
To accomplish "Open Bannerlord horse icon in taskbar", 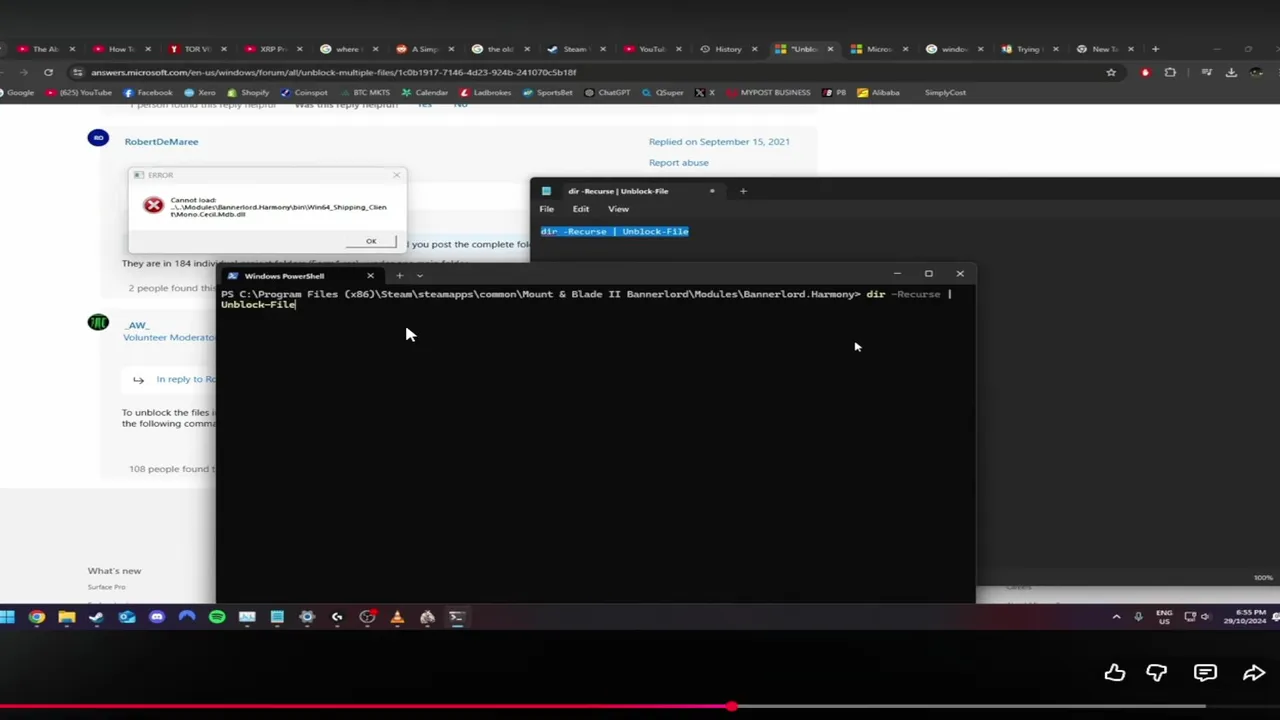I will click(427, 617).
